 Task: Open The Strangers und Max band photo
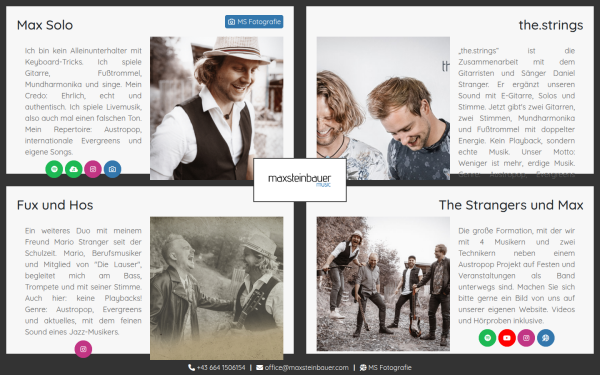[383, 284]
